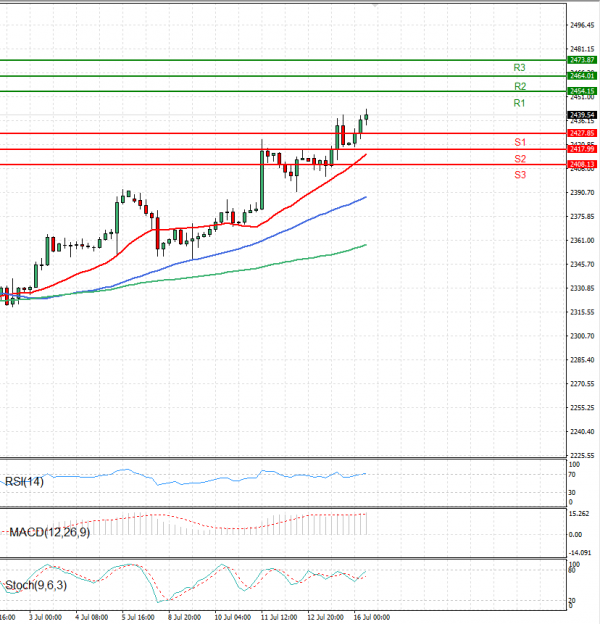Click the MACD 15.262 scale value

click(579, 514)
